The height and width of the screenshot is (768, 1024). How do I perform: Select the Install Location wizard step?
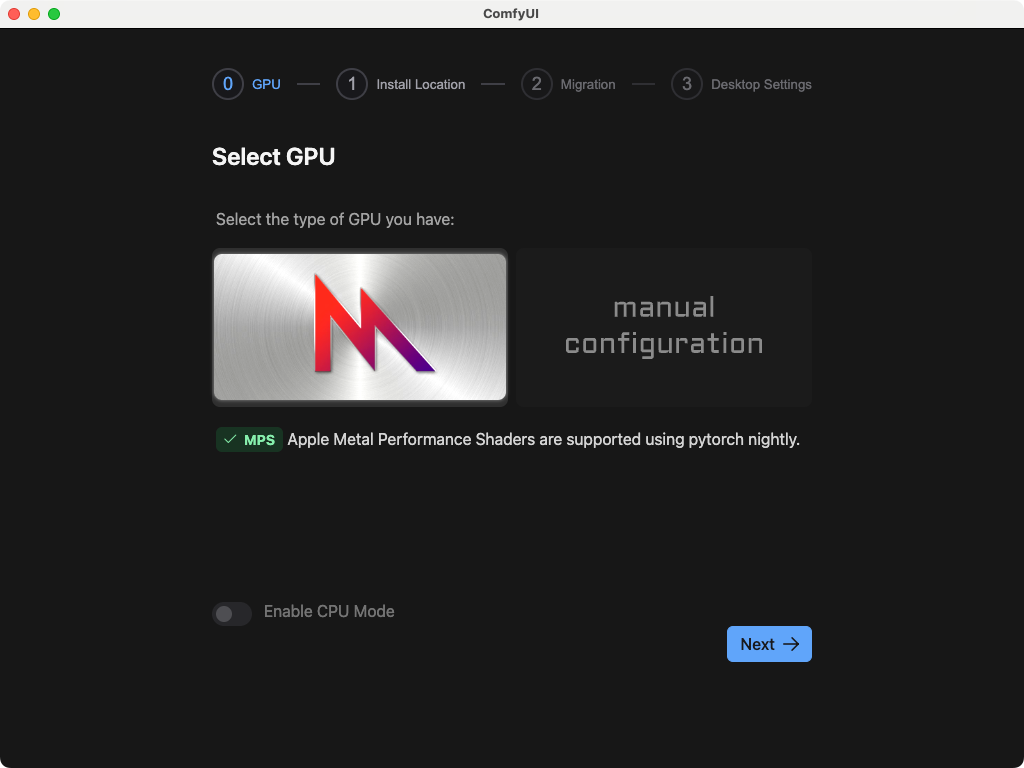(x=420, y=84)
